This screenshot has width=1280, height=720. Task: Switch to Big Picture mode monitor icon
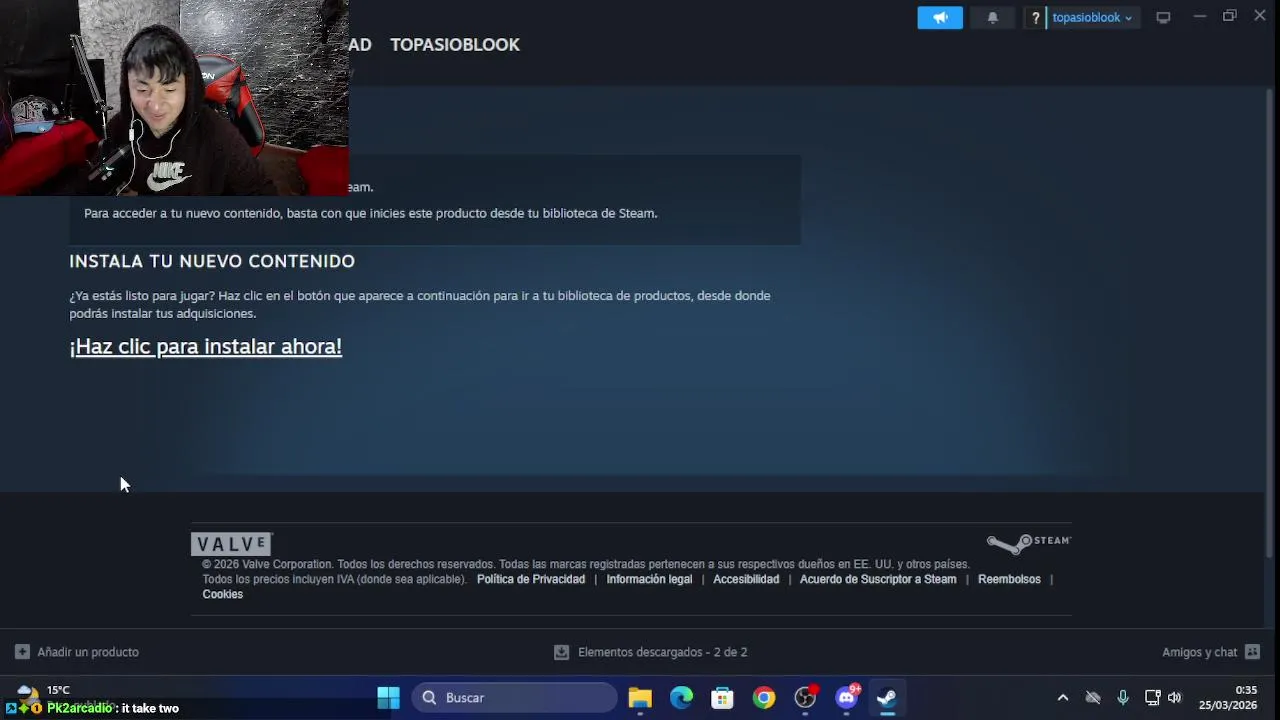pyautogui.click(x=1163, y=18)
